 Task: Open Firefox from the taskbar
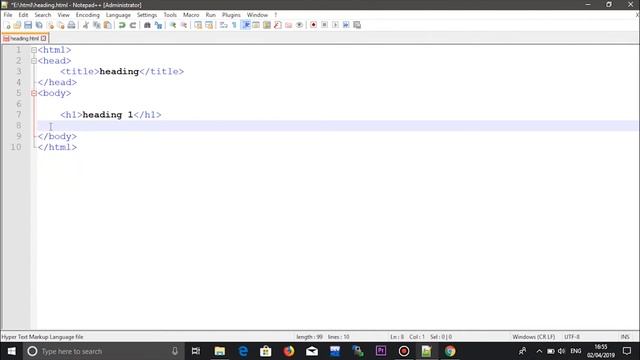click(289, 351)
